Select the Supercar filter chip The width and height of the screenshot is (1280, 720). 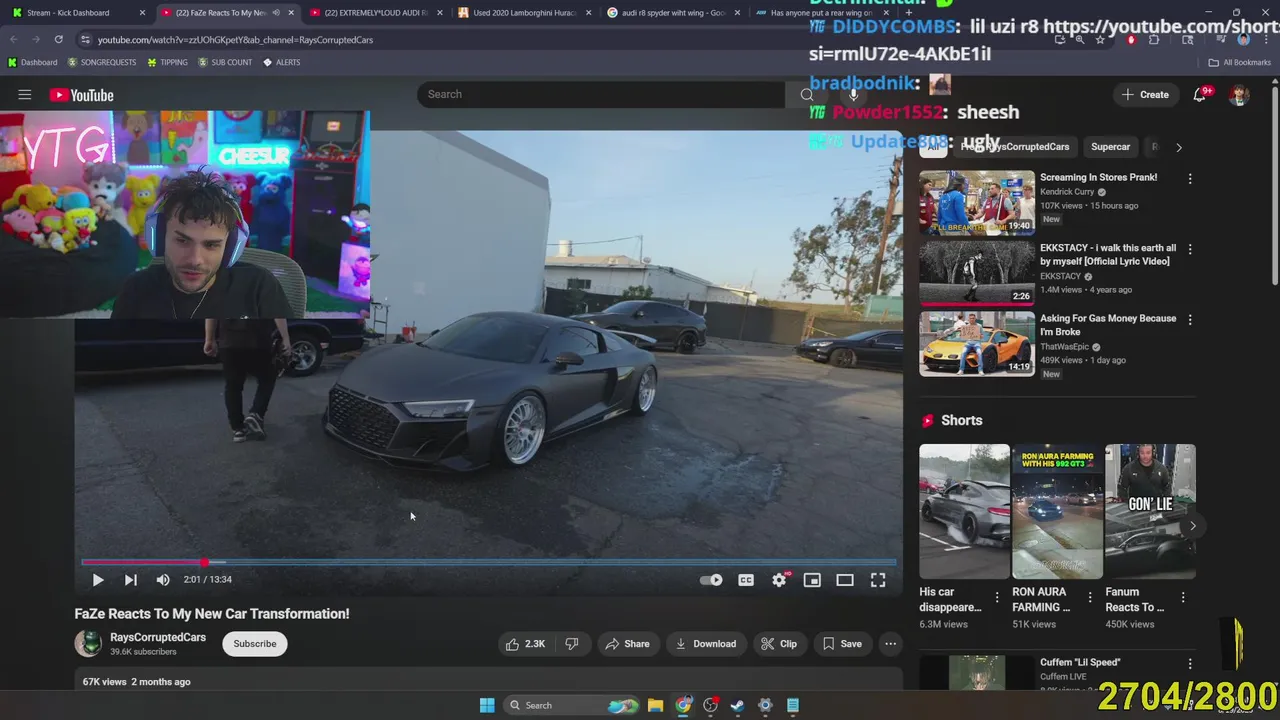tap(1110, 147)
